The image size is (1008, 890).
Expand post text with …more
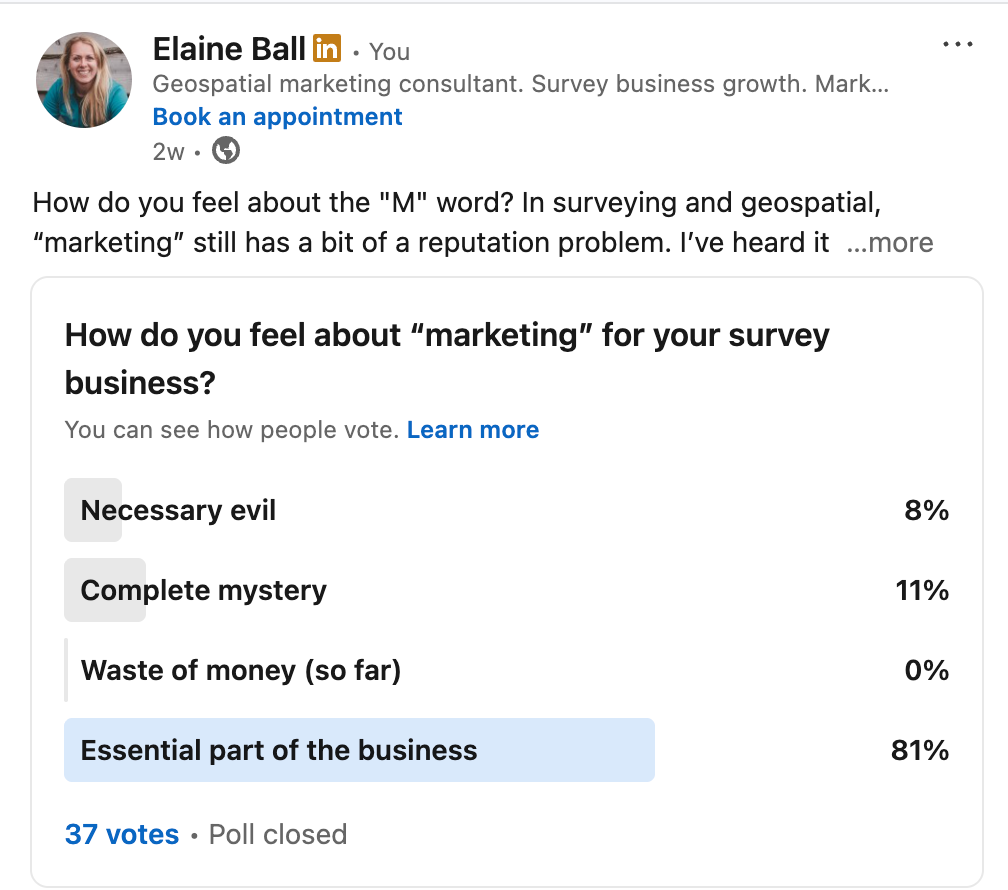(x=889, y=243)
